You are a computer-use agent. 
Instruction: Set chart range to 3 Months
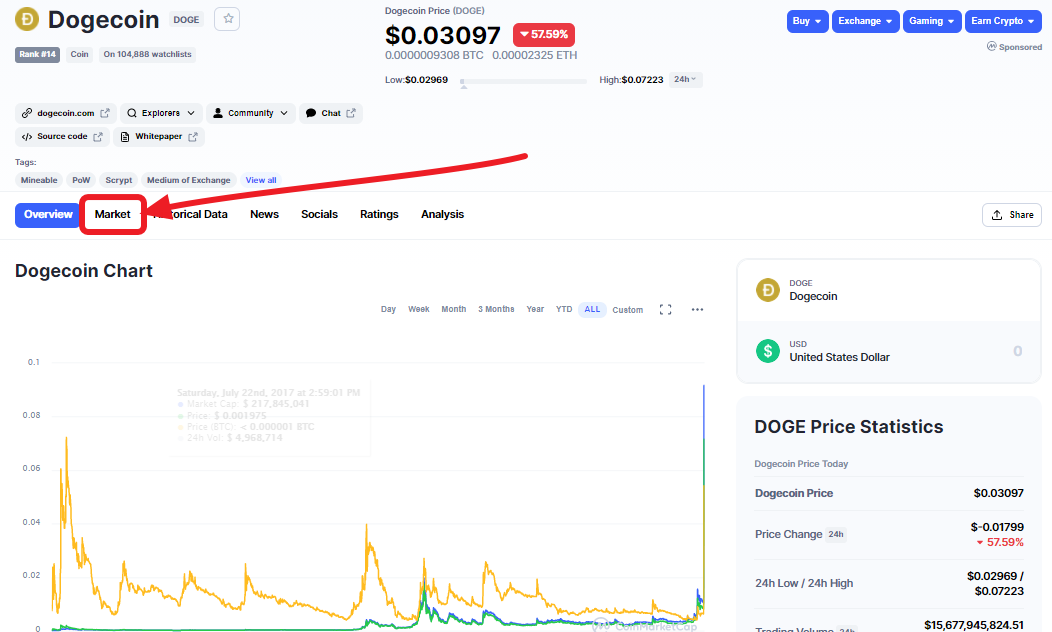[496, 309]
